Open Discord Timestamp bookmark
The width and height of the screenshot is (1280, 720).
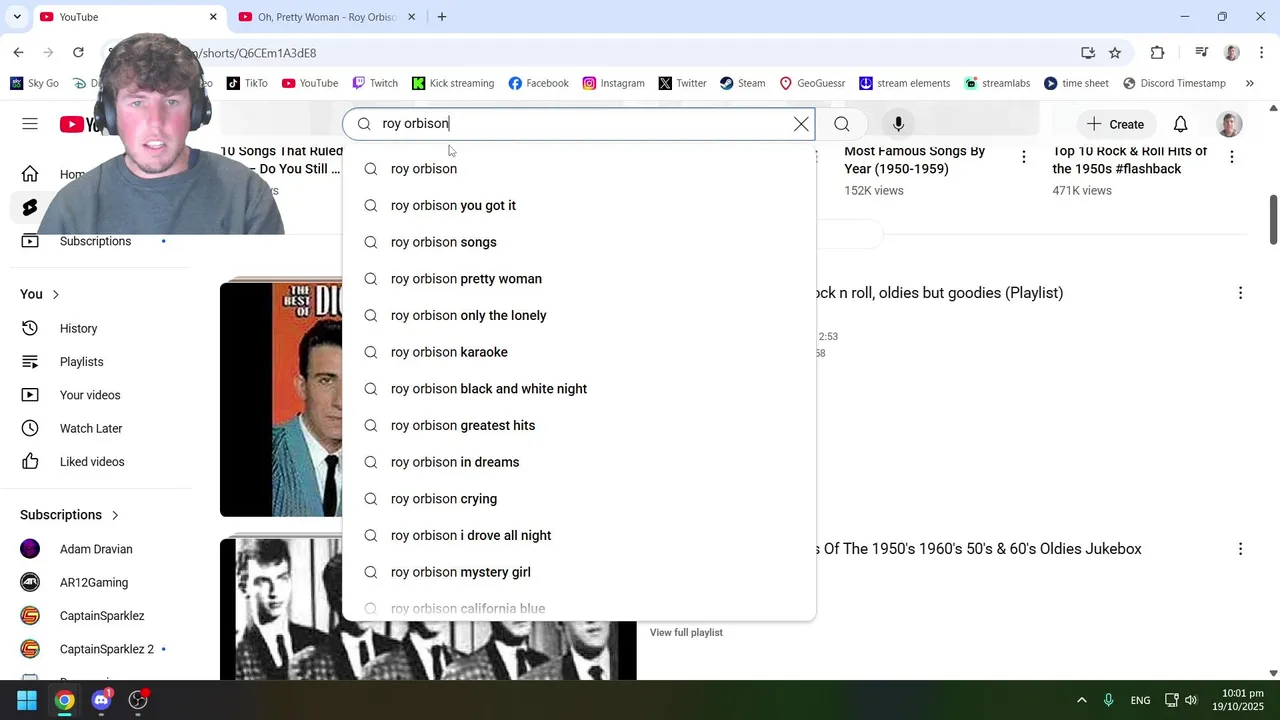[1173, 83]
